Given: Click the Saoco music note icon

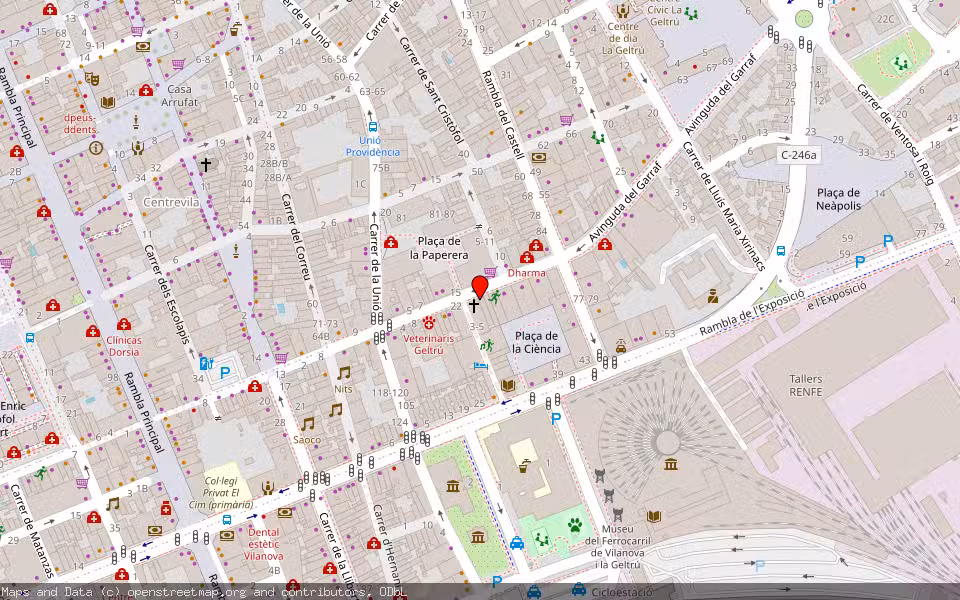Looking at the screenshot, I should [307, 424].
